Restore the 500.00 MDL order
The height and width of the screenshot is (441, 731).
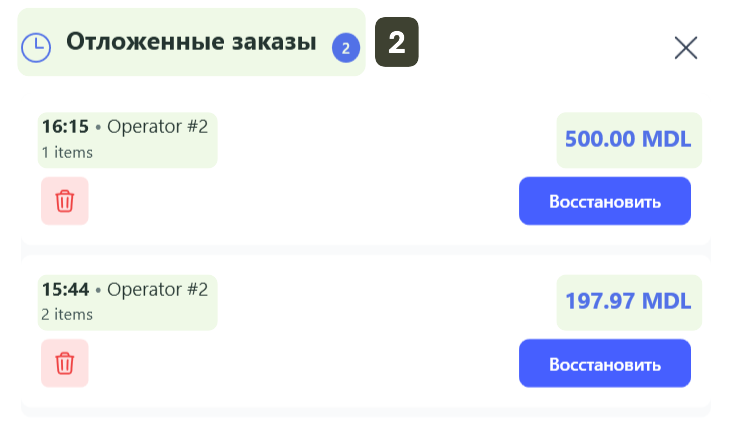[x=604, y=201]
